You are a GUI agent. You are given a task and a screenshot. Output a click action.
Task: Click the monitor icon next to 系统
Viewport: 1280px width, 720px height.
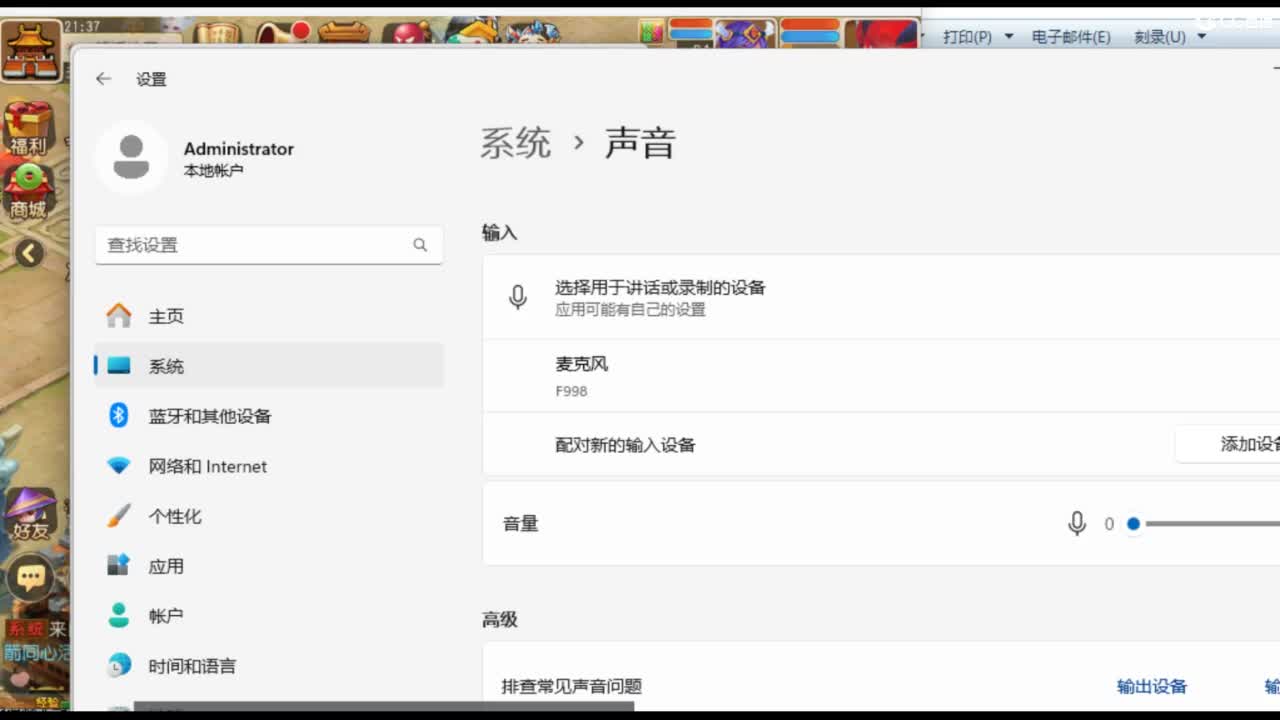[x=119, y=366]
